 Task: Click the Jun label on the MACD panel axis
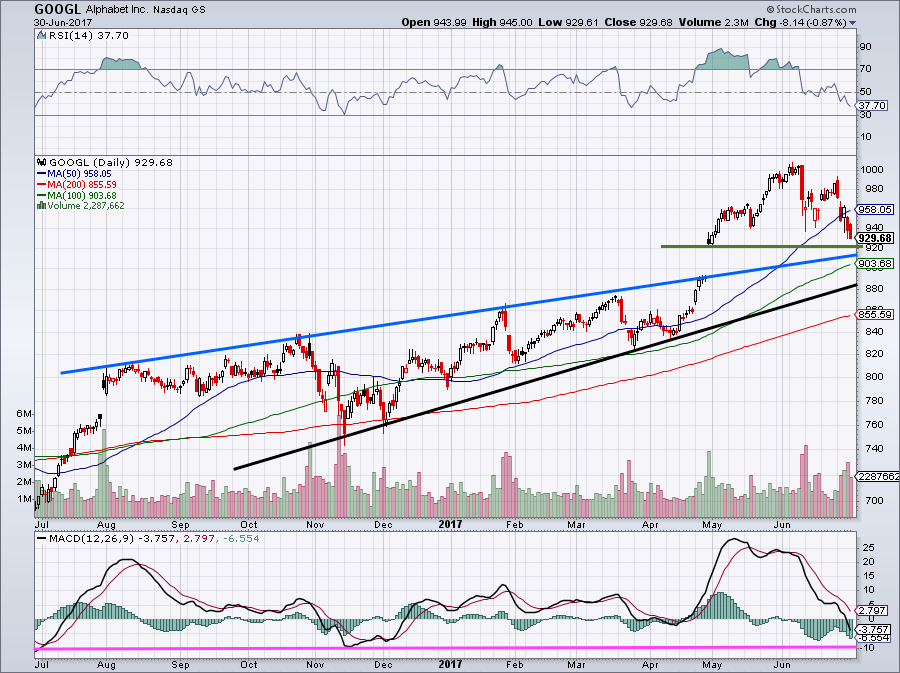click(x=782, y=665)
